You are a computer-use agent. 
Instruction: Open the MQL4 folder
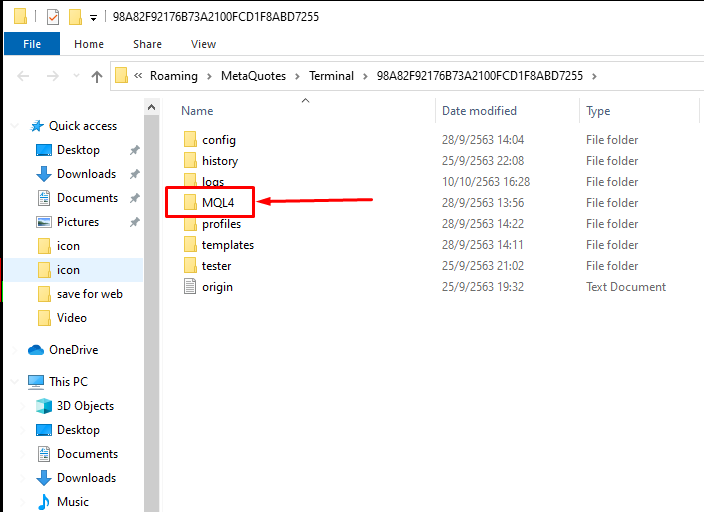click(x=217, y=203)
